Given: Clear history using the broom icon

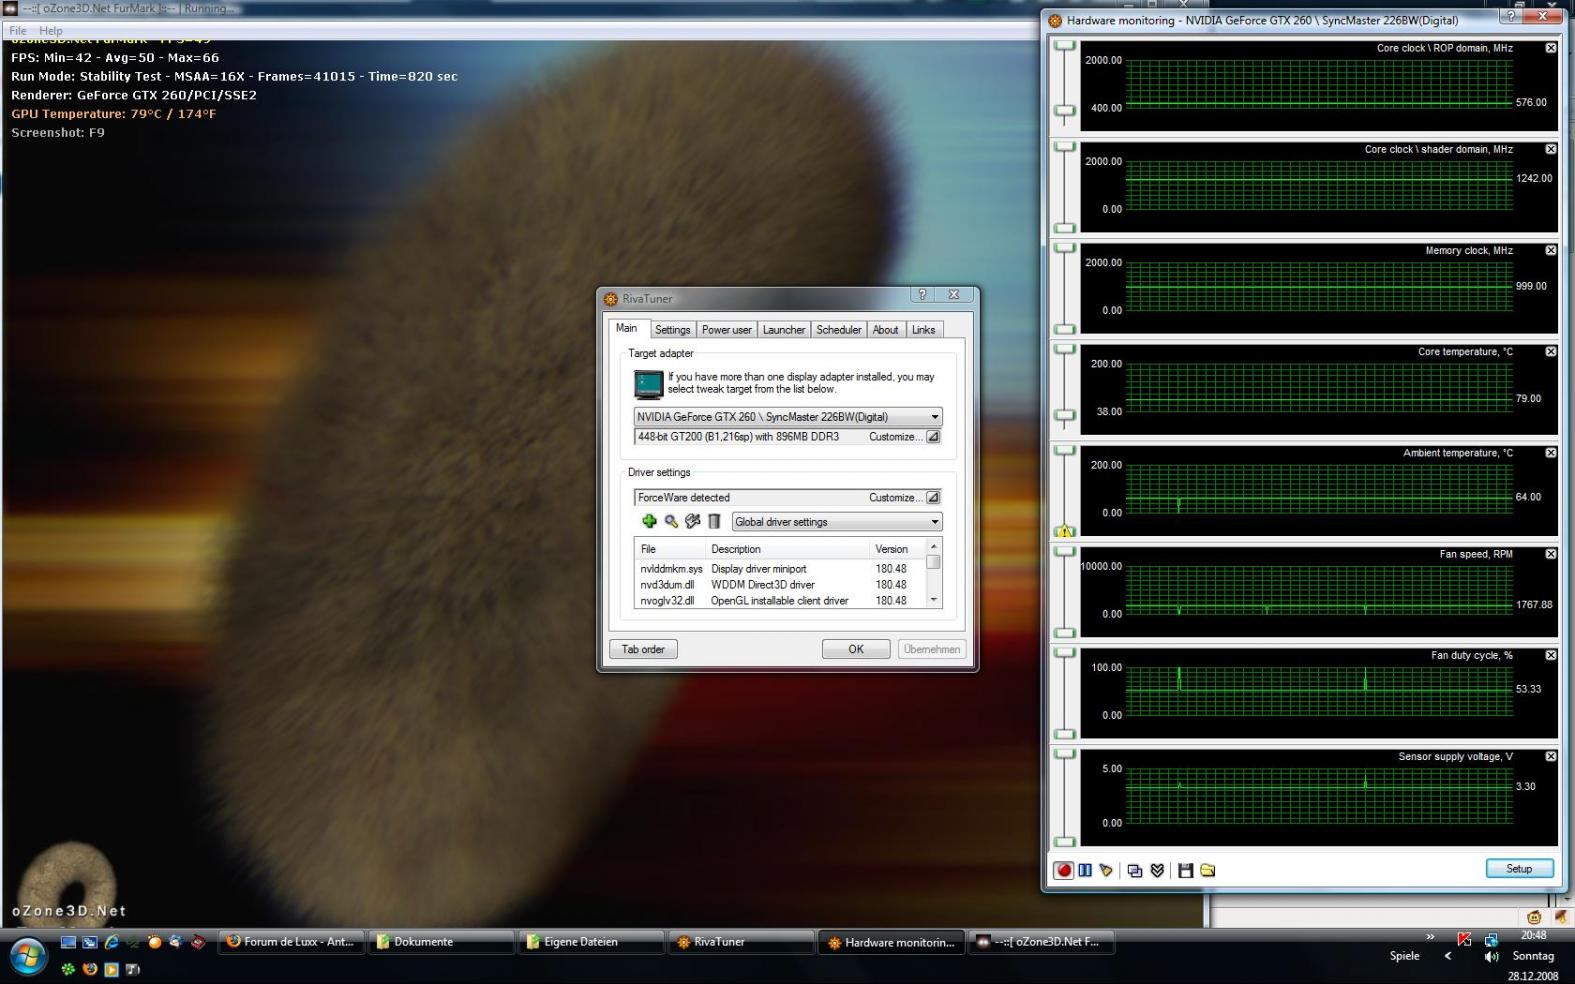Looking at the screenshot, I should click(1106, 870).
